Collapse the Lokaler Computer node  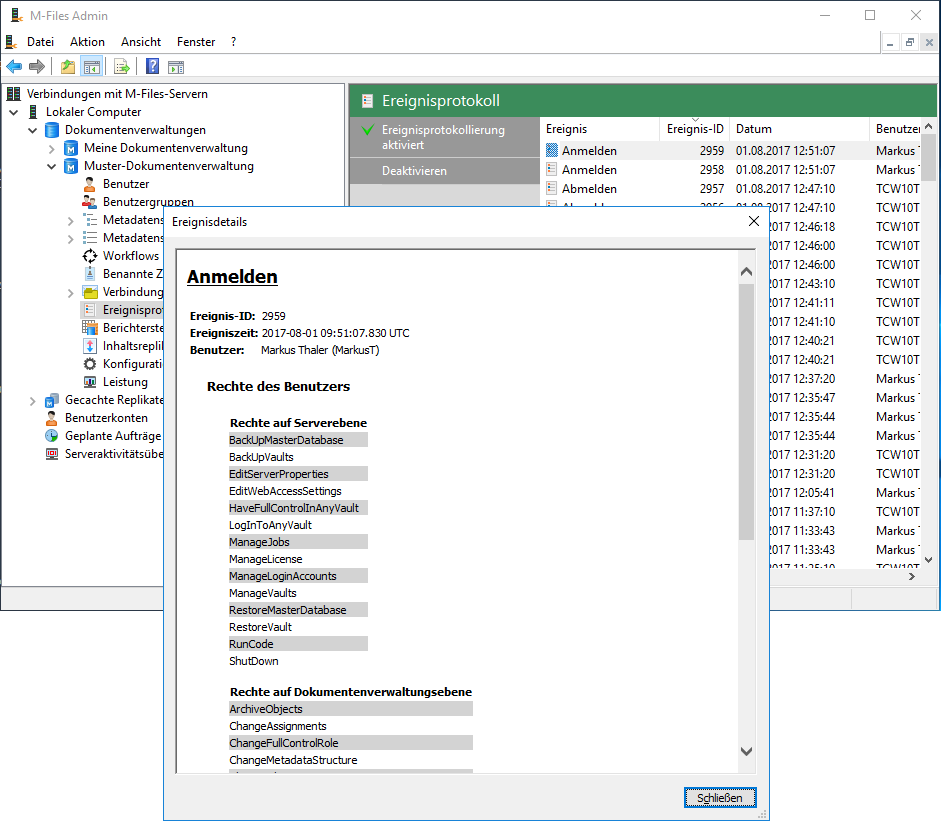pyautogui.click(x=14, y=112)
